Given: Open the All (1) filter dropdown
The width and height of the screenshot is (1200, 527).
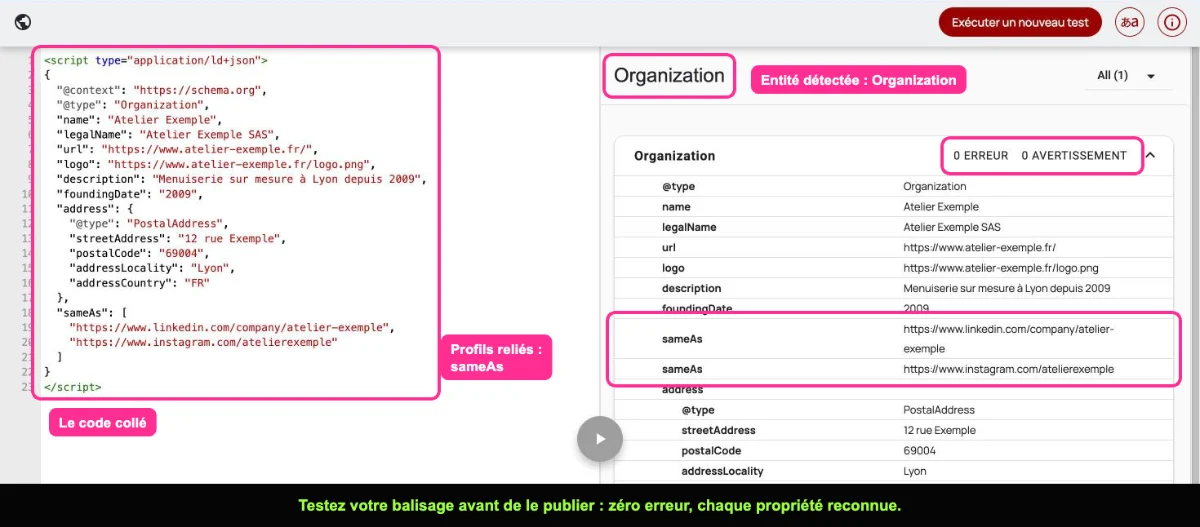Looking at the screenshot, I should 1126,76.
